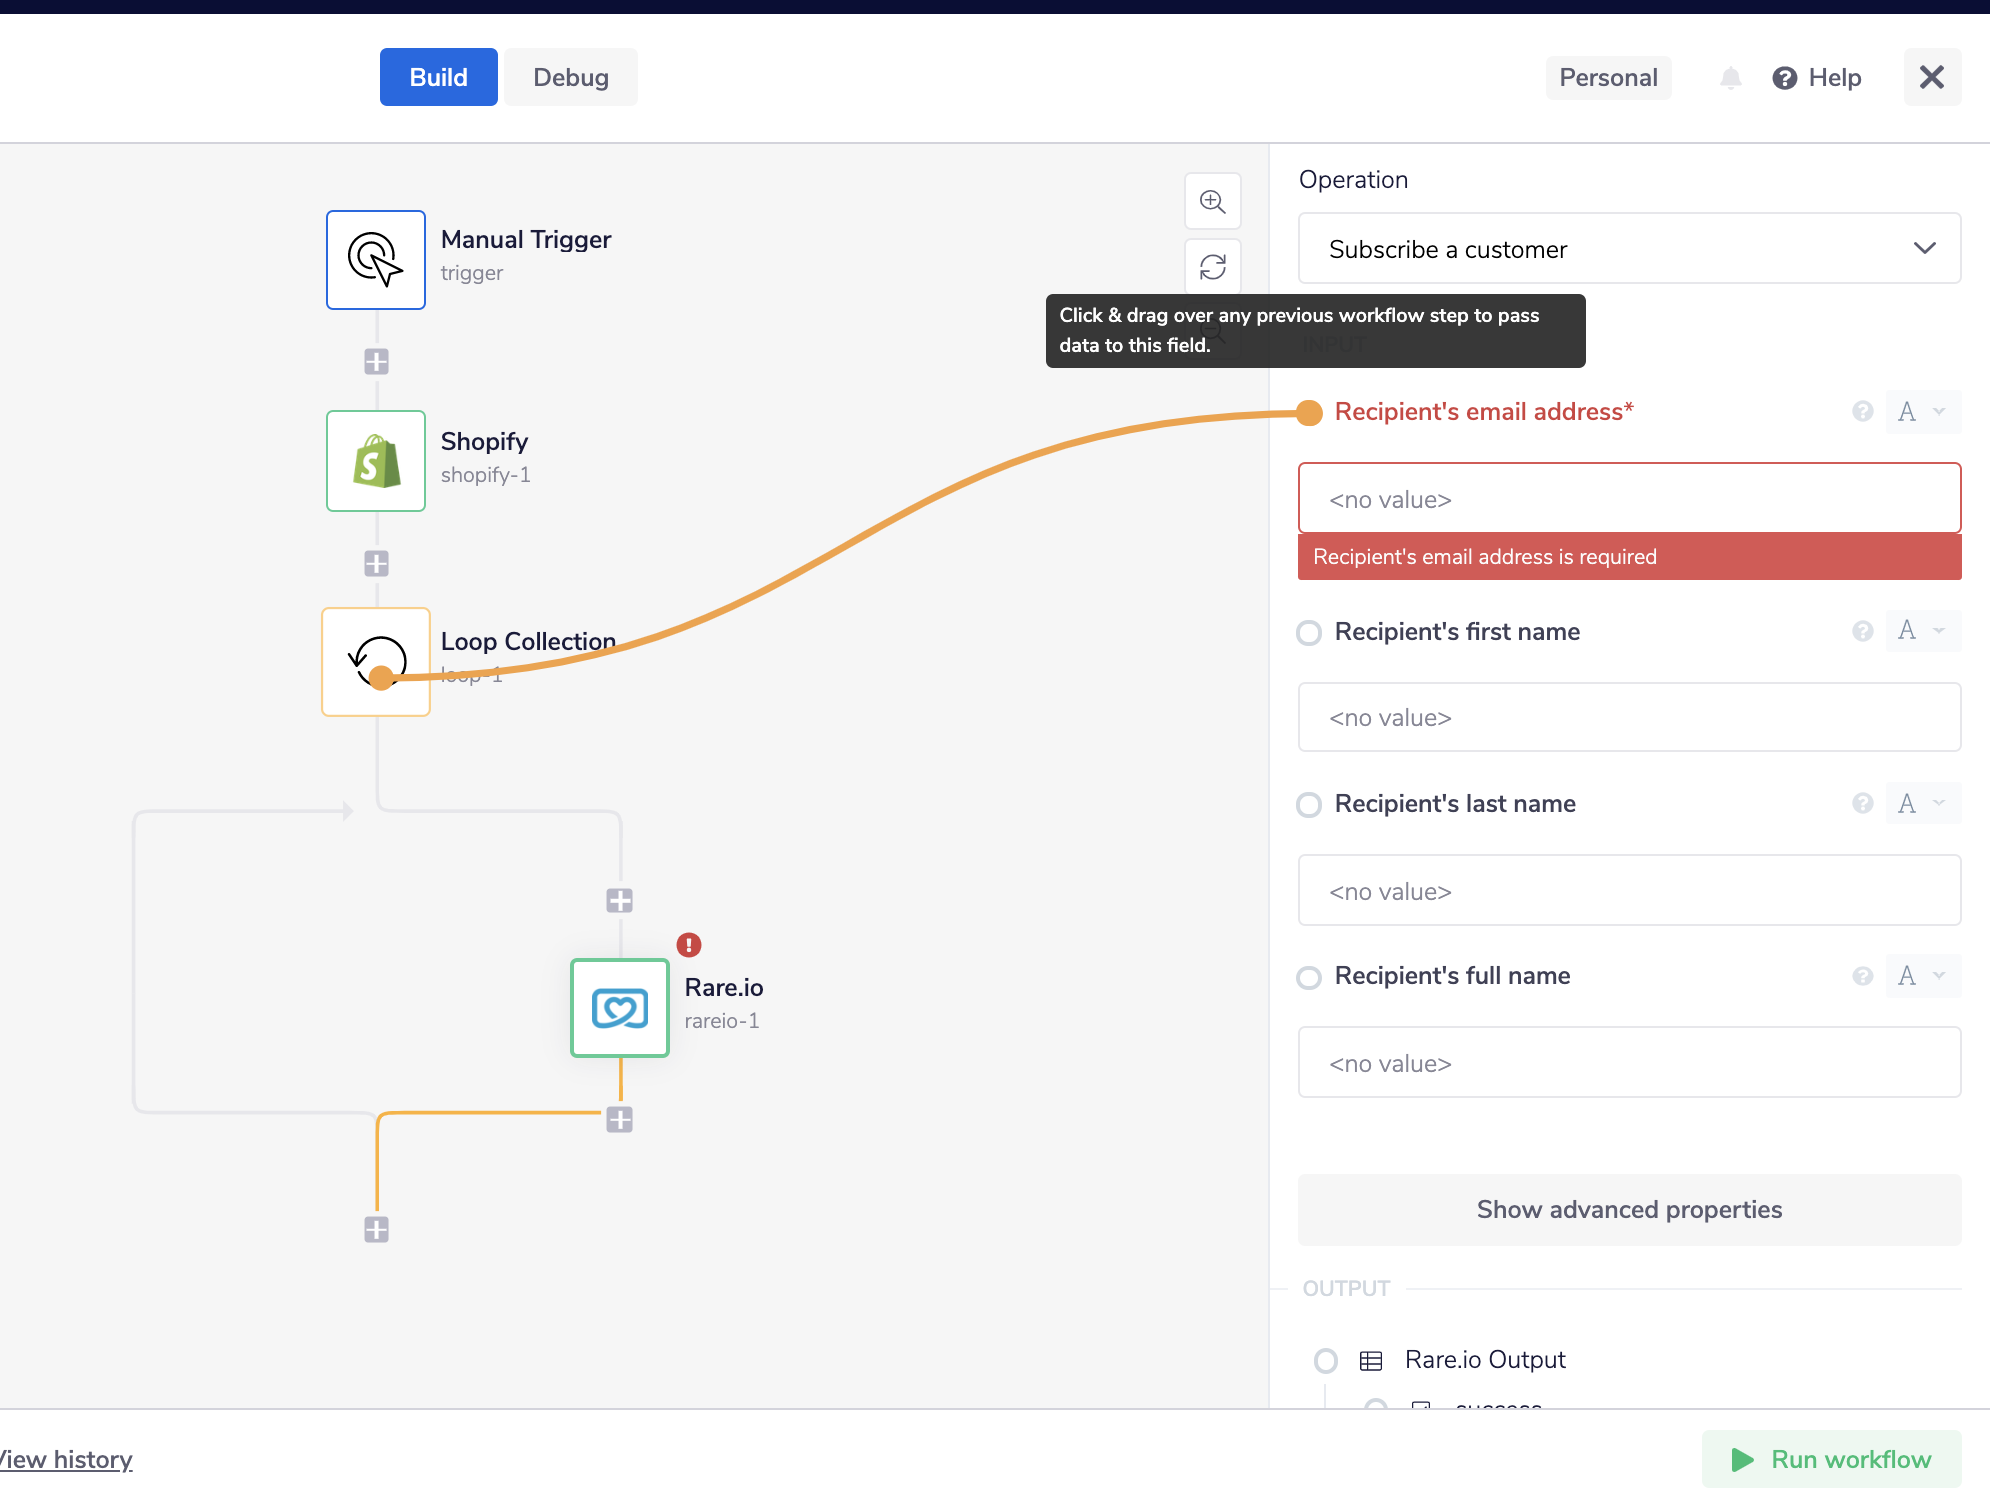The height and width of the screenshot is (1492, 1990).
Task: Click Show advanced properties button
Action: click(1629, 1210)
